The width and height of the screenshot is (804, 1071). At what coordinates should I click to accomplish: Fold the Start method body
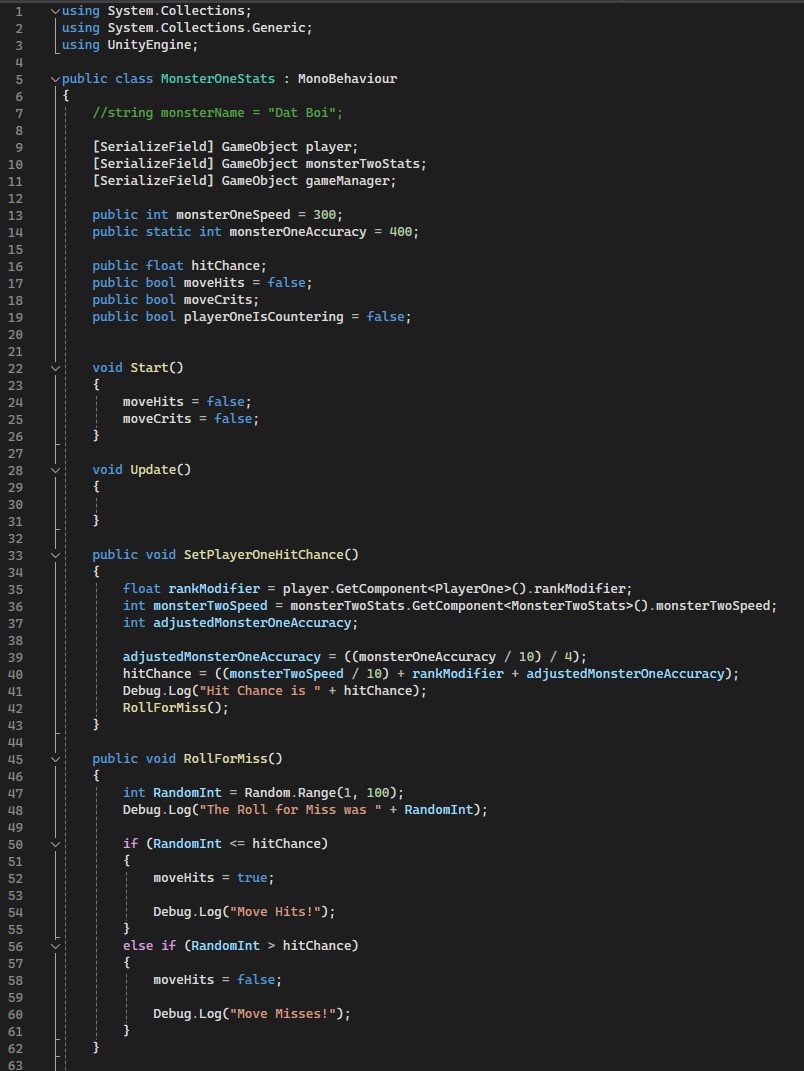coord(55,368)
